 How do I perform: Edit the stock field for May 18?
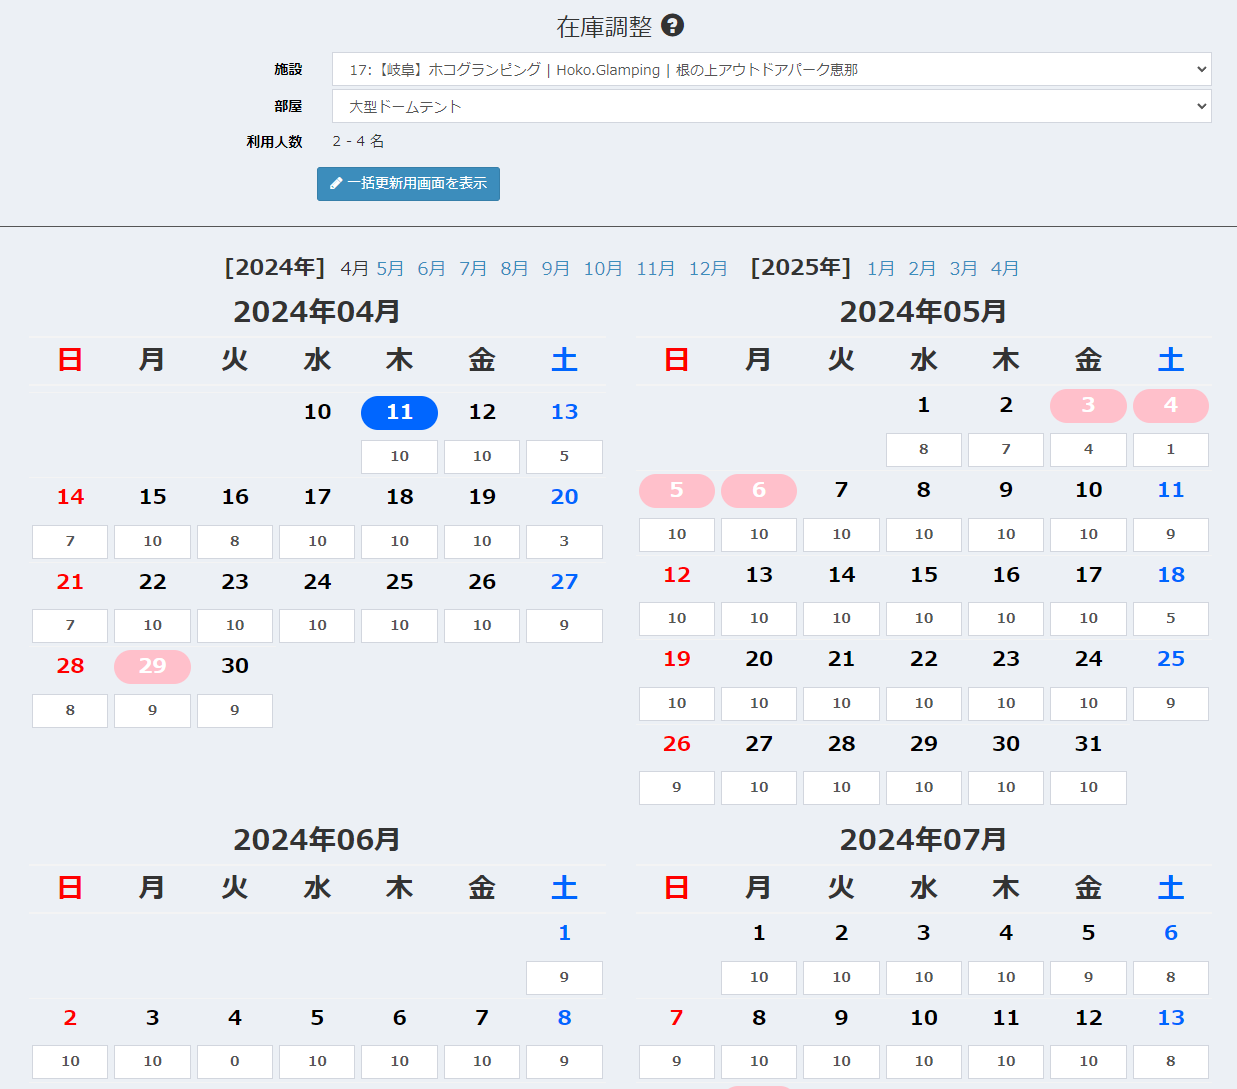tap(1171, 619)
